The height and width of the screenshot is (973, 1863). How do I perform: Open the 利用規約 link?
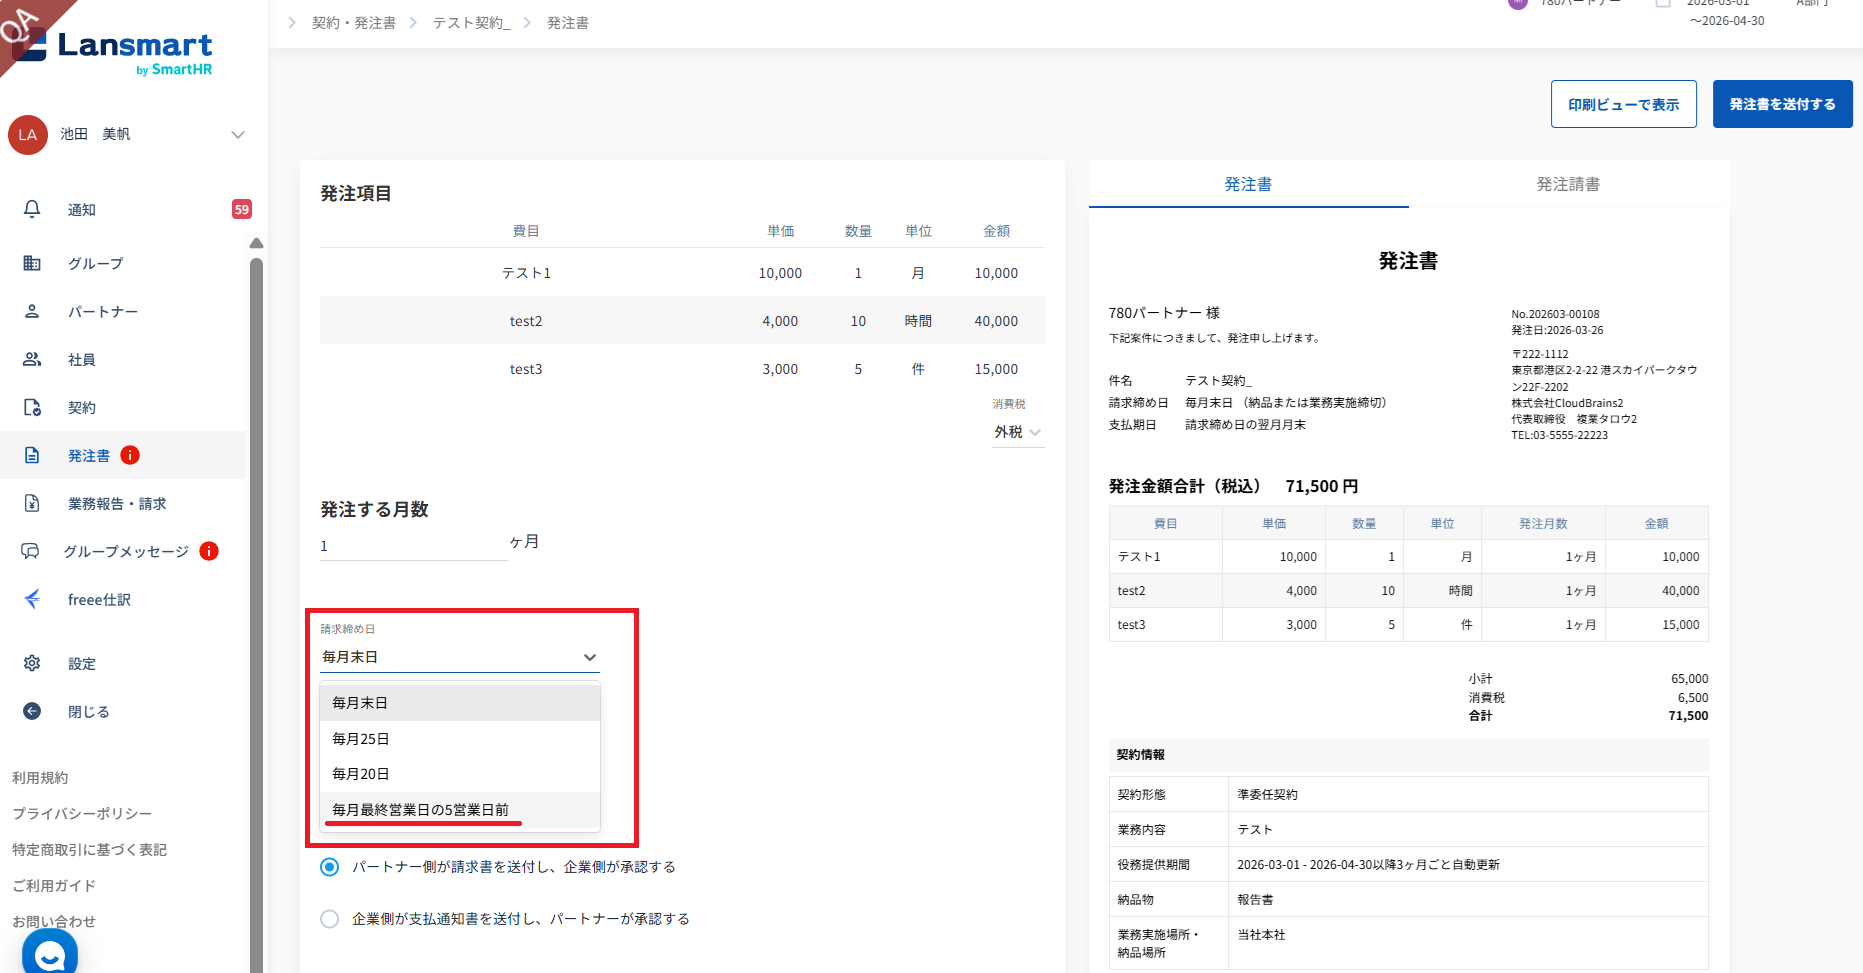(x=40, y=778)
